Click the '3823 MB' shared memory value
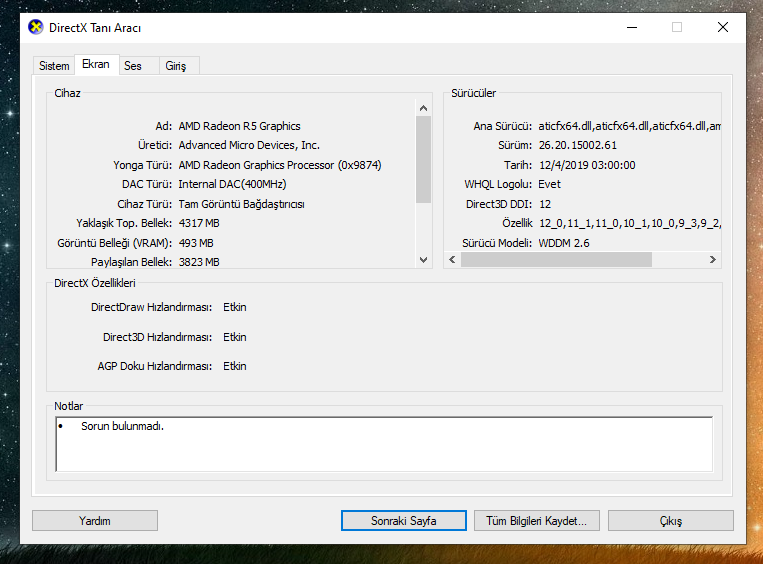Viewport: 763px width, 564px height. tap(199, 262)
